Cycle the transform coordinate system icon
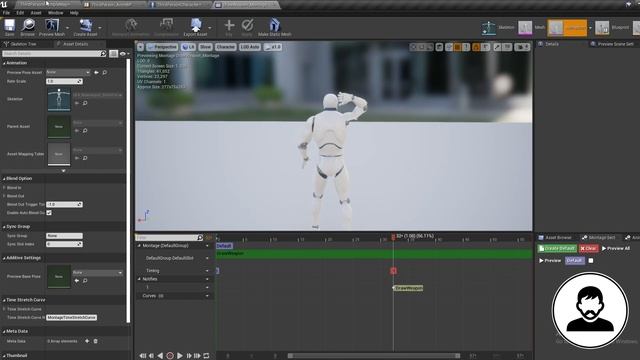Screen dimensions: 640x360 point(439,47)
